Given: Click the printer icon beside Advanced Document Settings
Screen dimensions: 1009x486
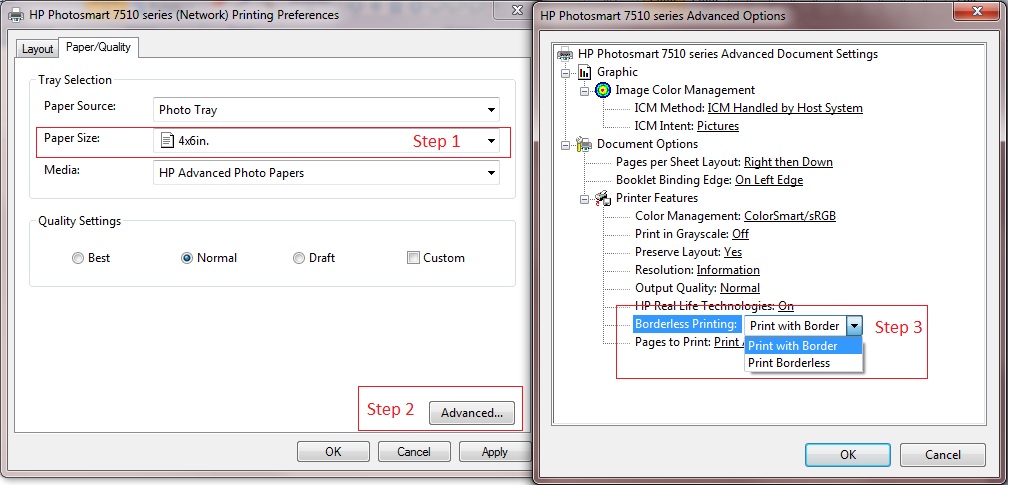Looking at the screenshot, I should tap(566, 54).
